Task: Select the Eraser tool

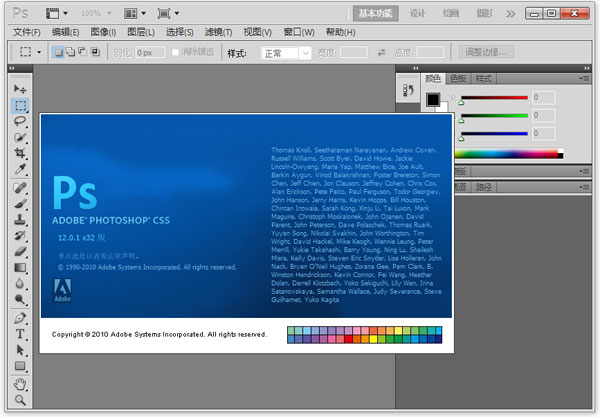Action: [20, 252]
